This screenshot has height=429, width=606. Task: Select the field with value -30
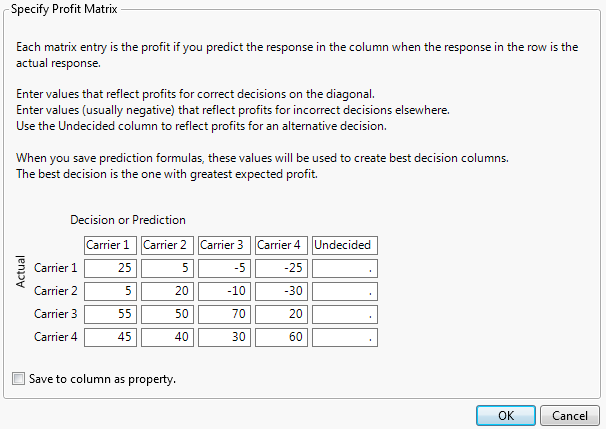[281, 291]
